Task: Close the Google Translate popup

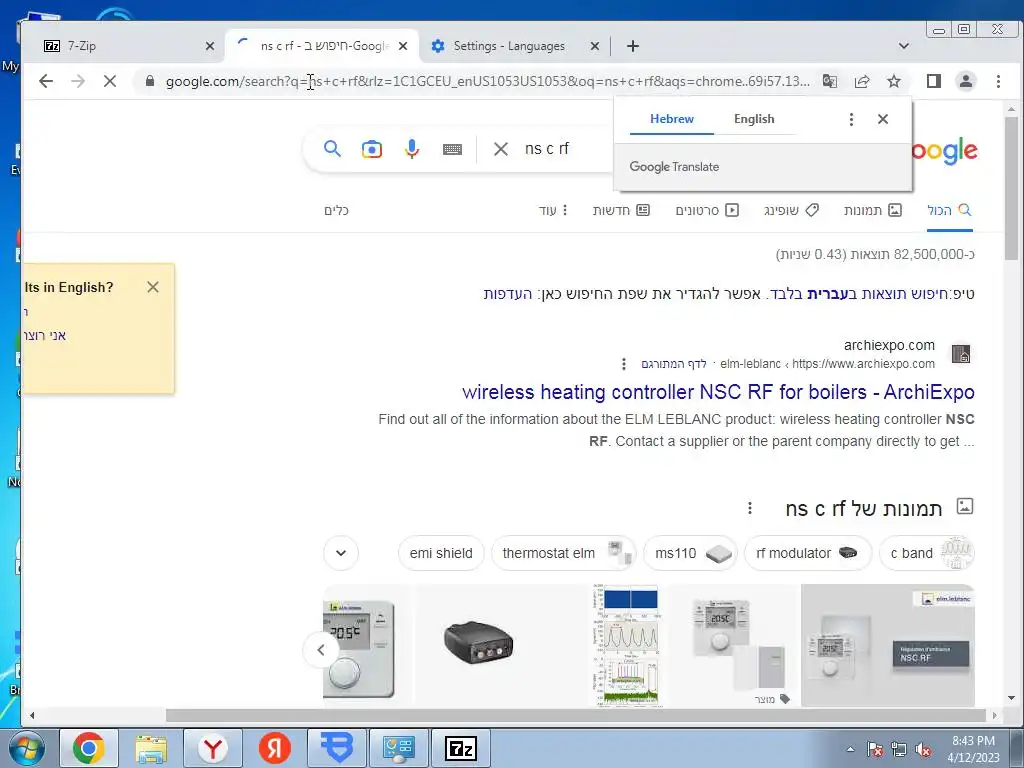Action: [883, 119]
